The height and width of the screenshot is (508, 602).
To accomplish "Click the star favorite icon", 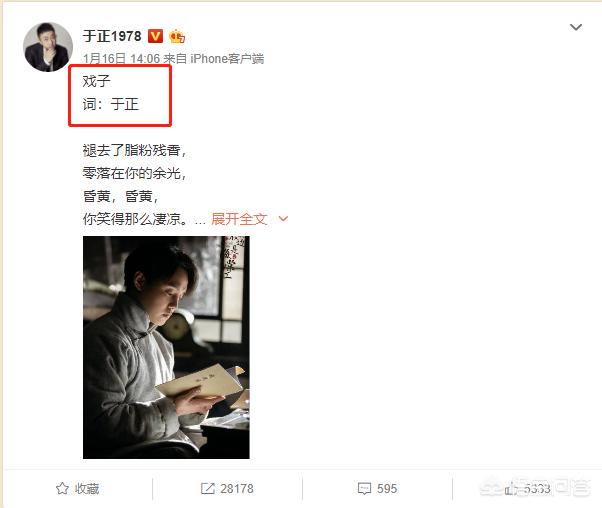I will click(62, 488).
